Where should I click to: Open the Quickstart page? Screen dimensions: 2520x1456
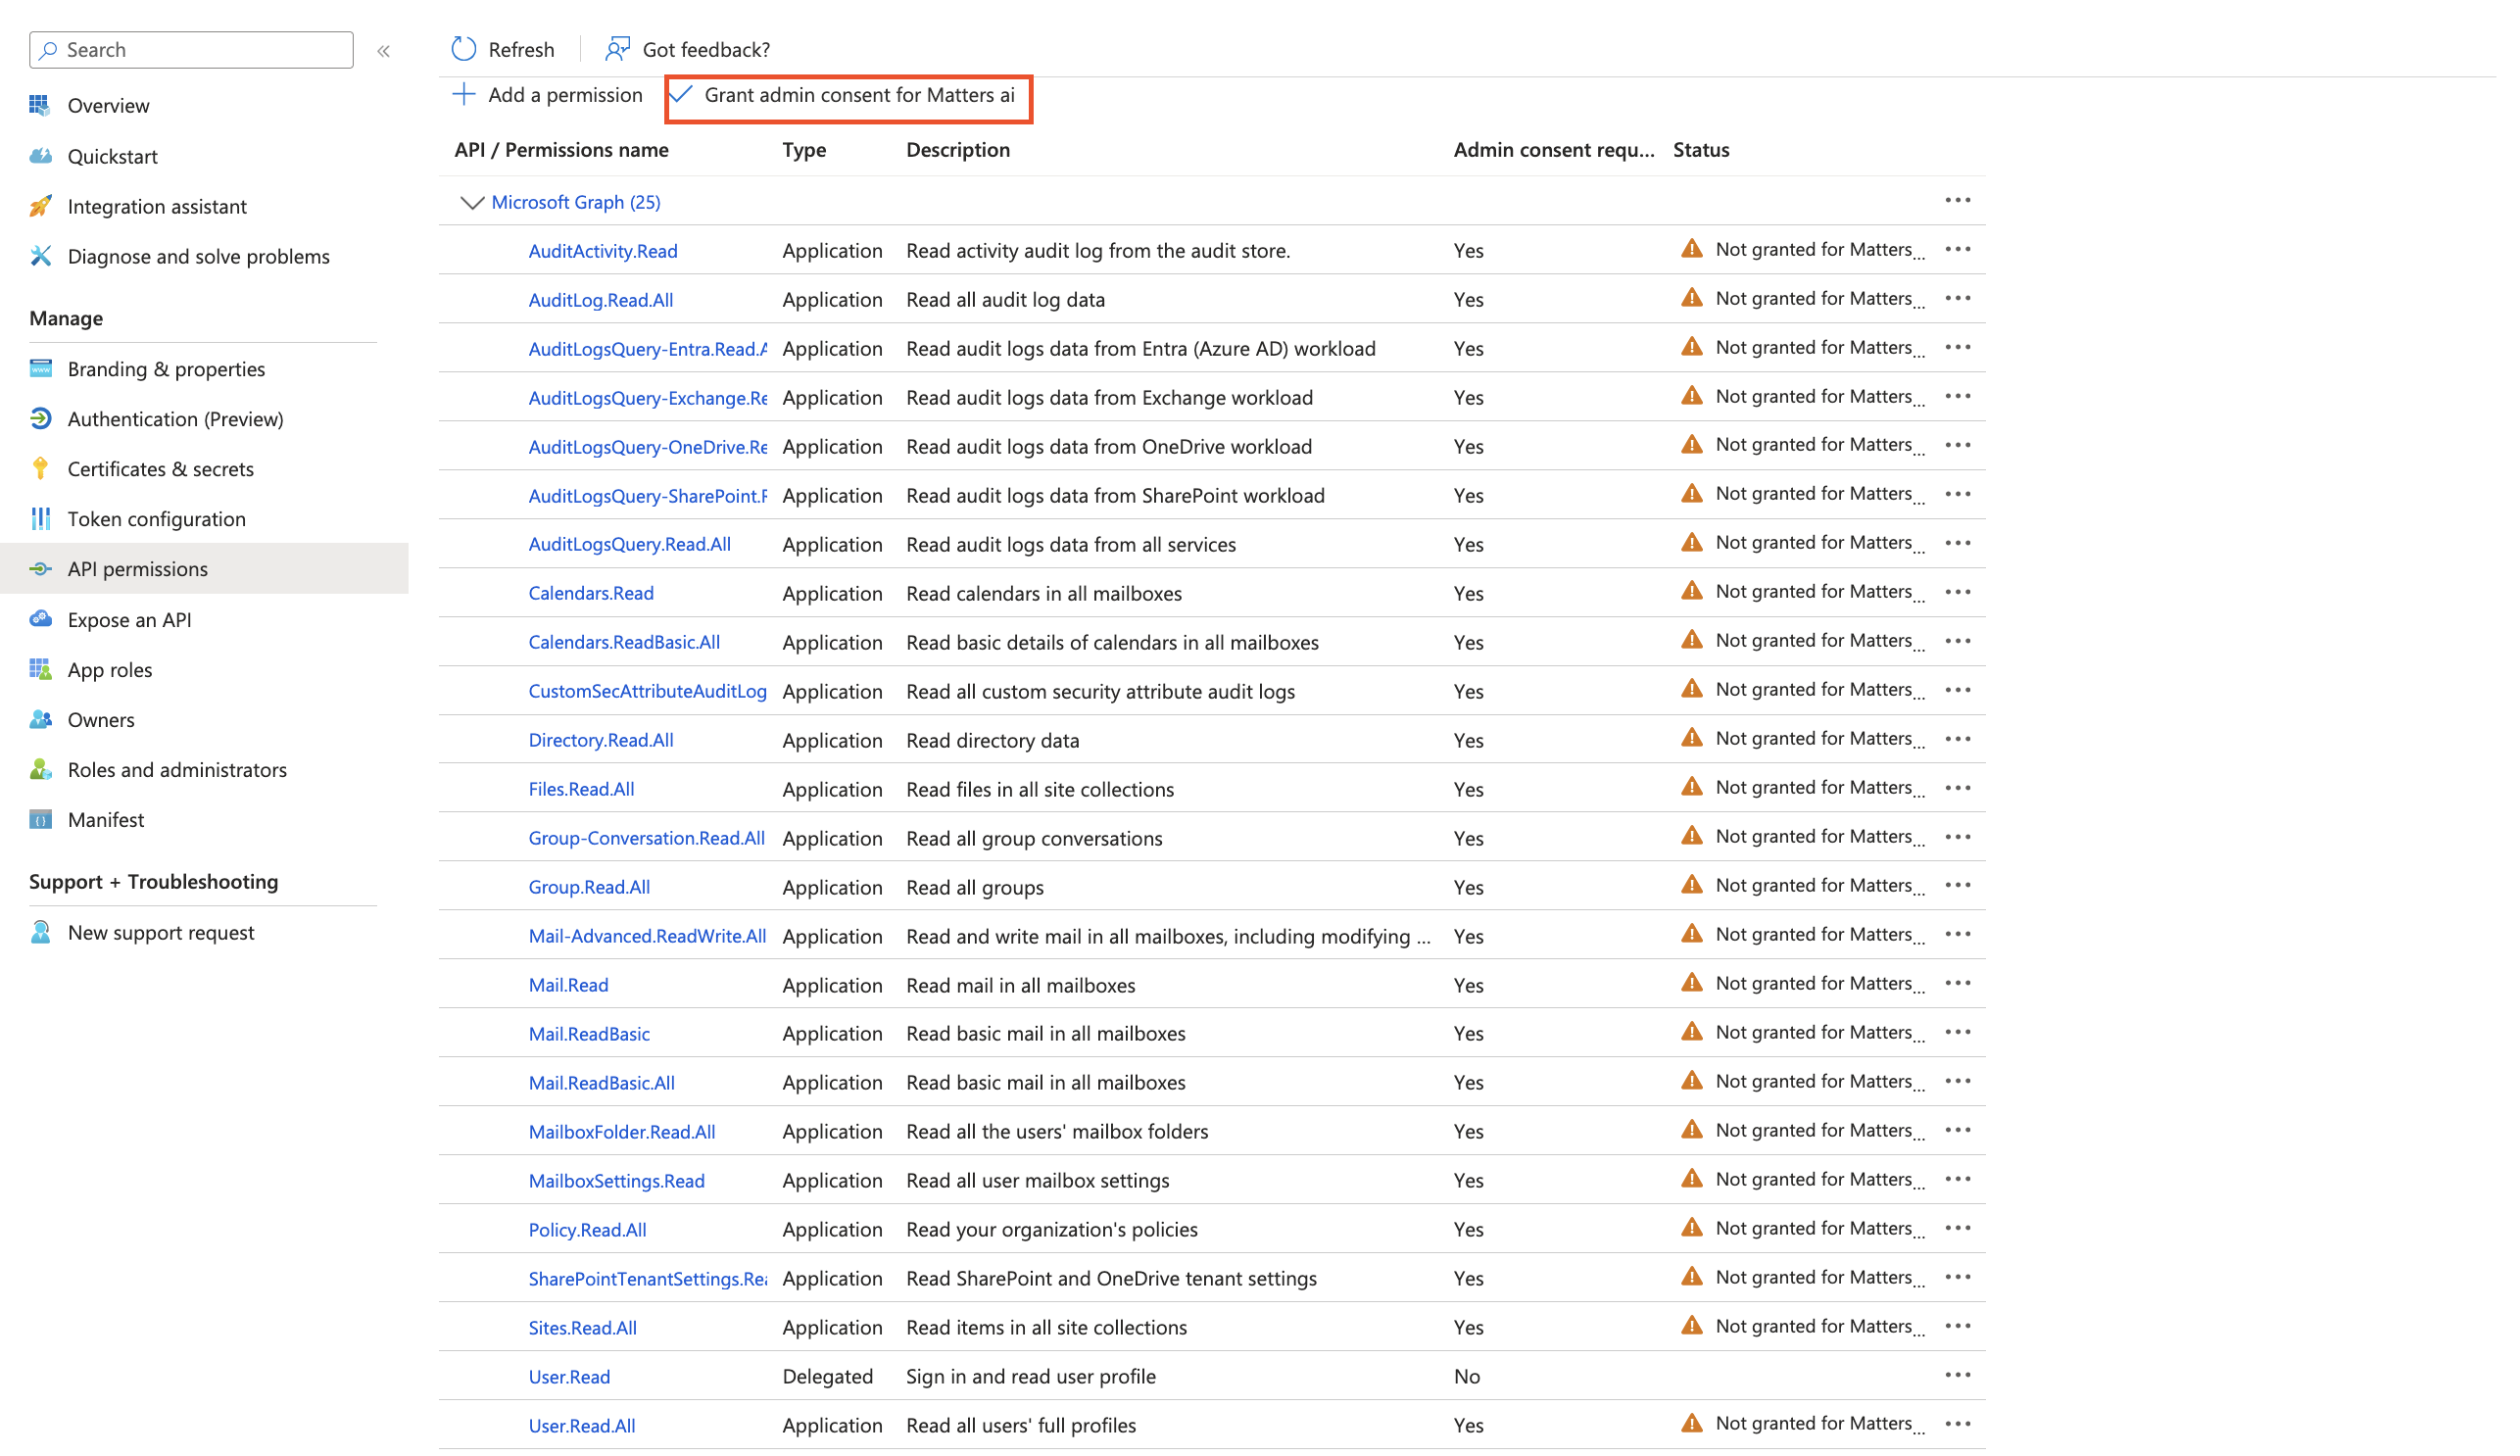point(112,156)
